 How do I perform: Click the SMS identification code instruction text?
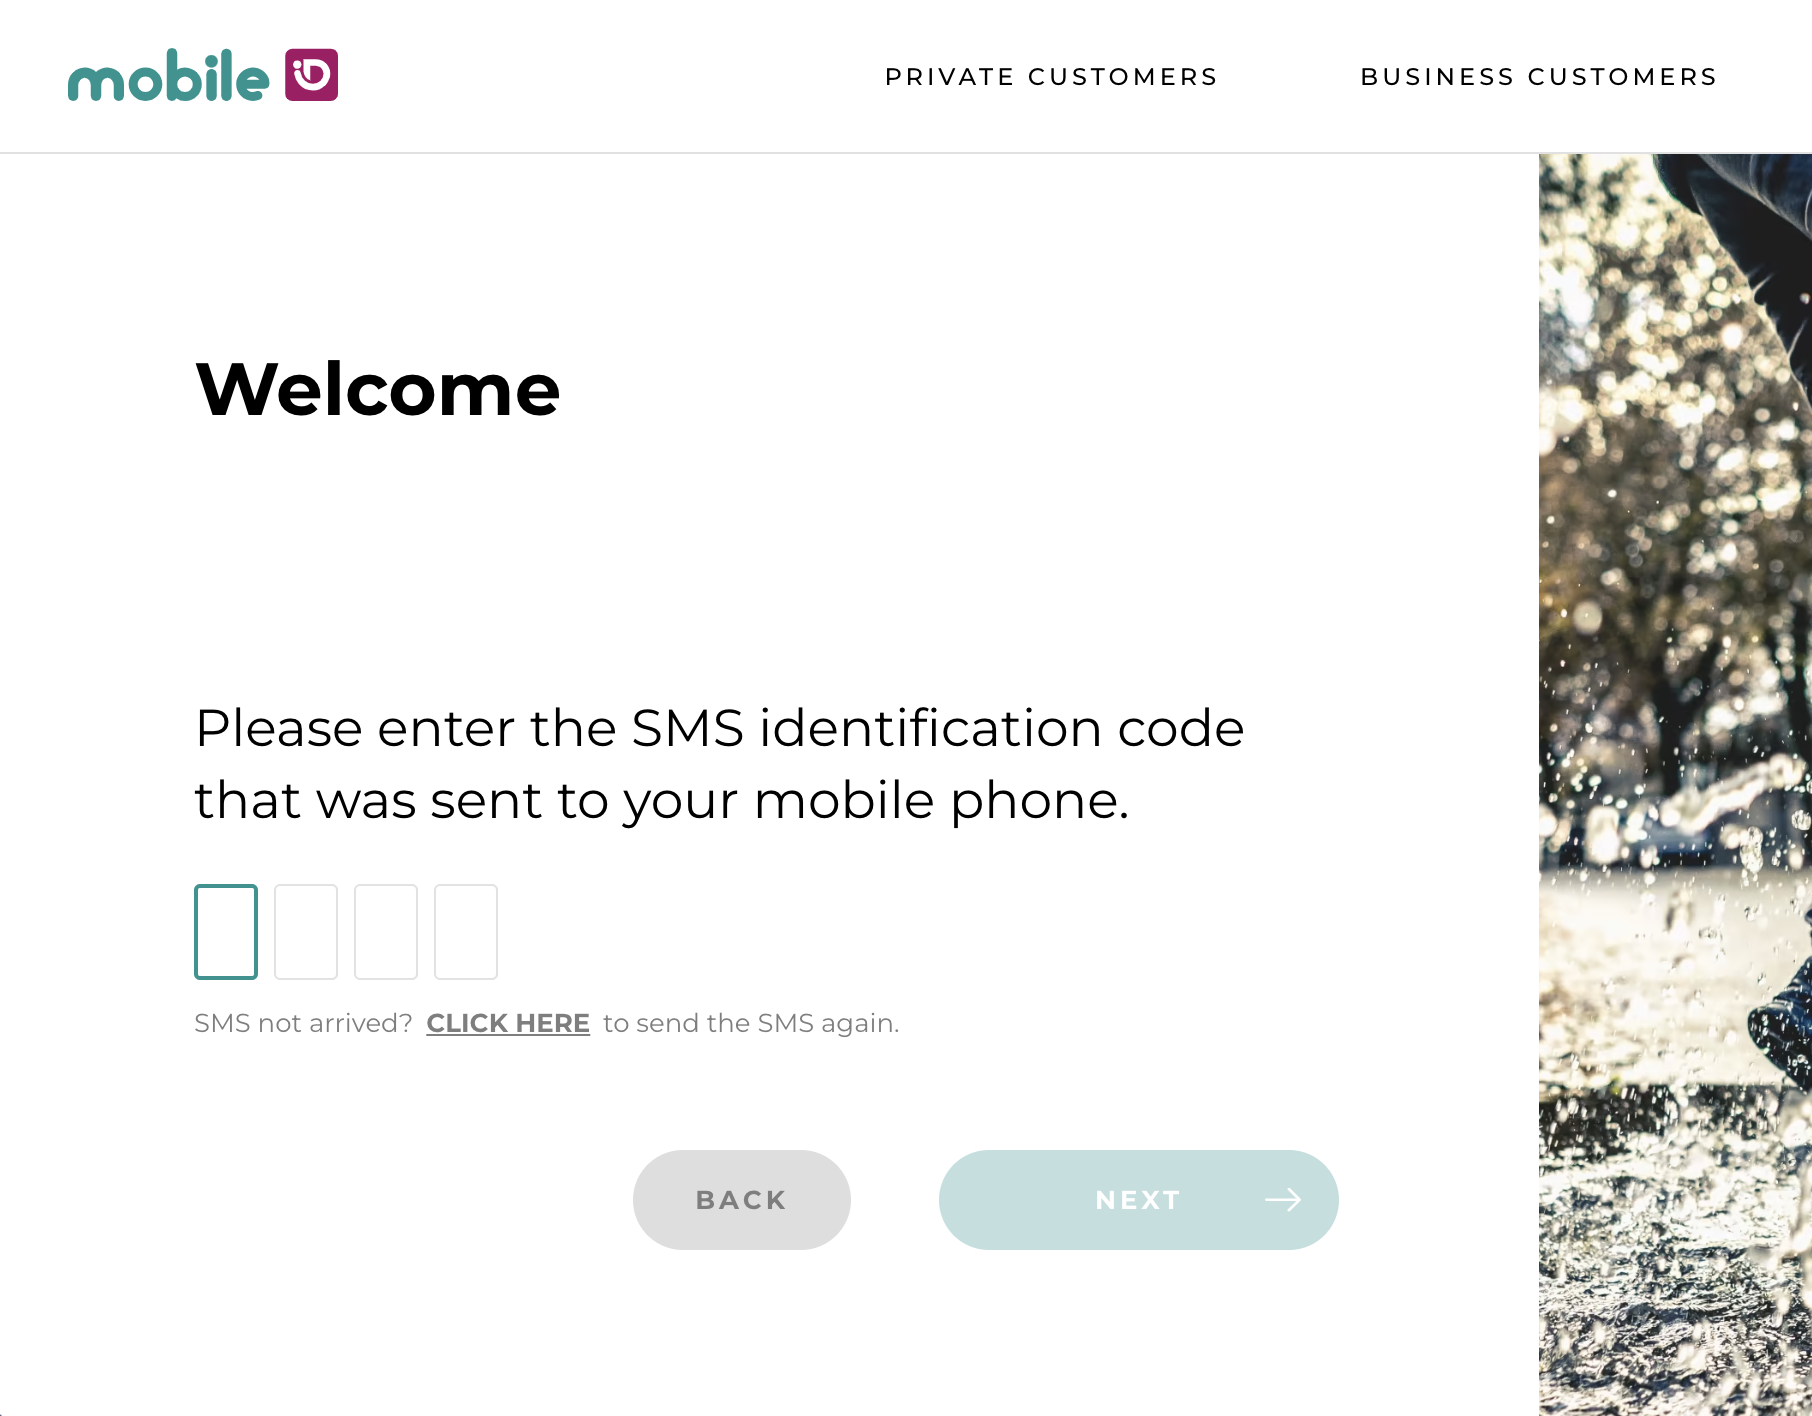tap(719, 764)
